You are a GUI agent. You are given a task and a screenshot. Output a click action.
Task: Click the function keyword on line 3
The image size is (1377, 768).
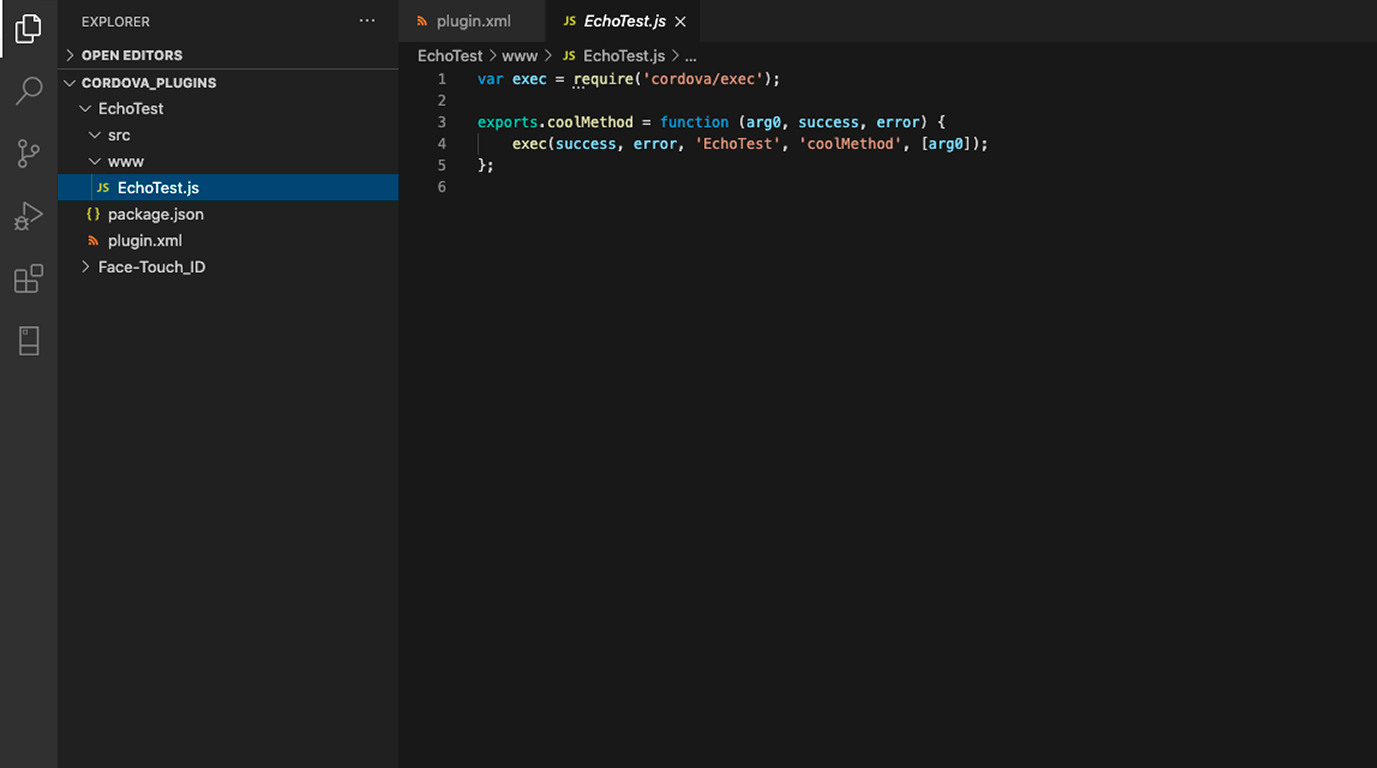pos(694,122)
